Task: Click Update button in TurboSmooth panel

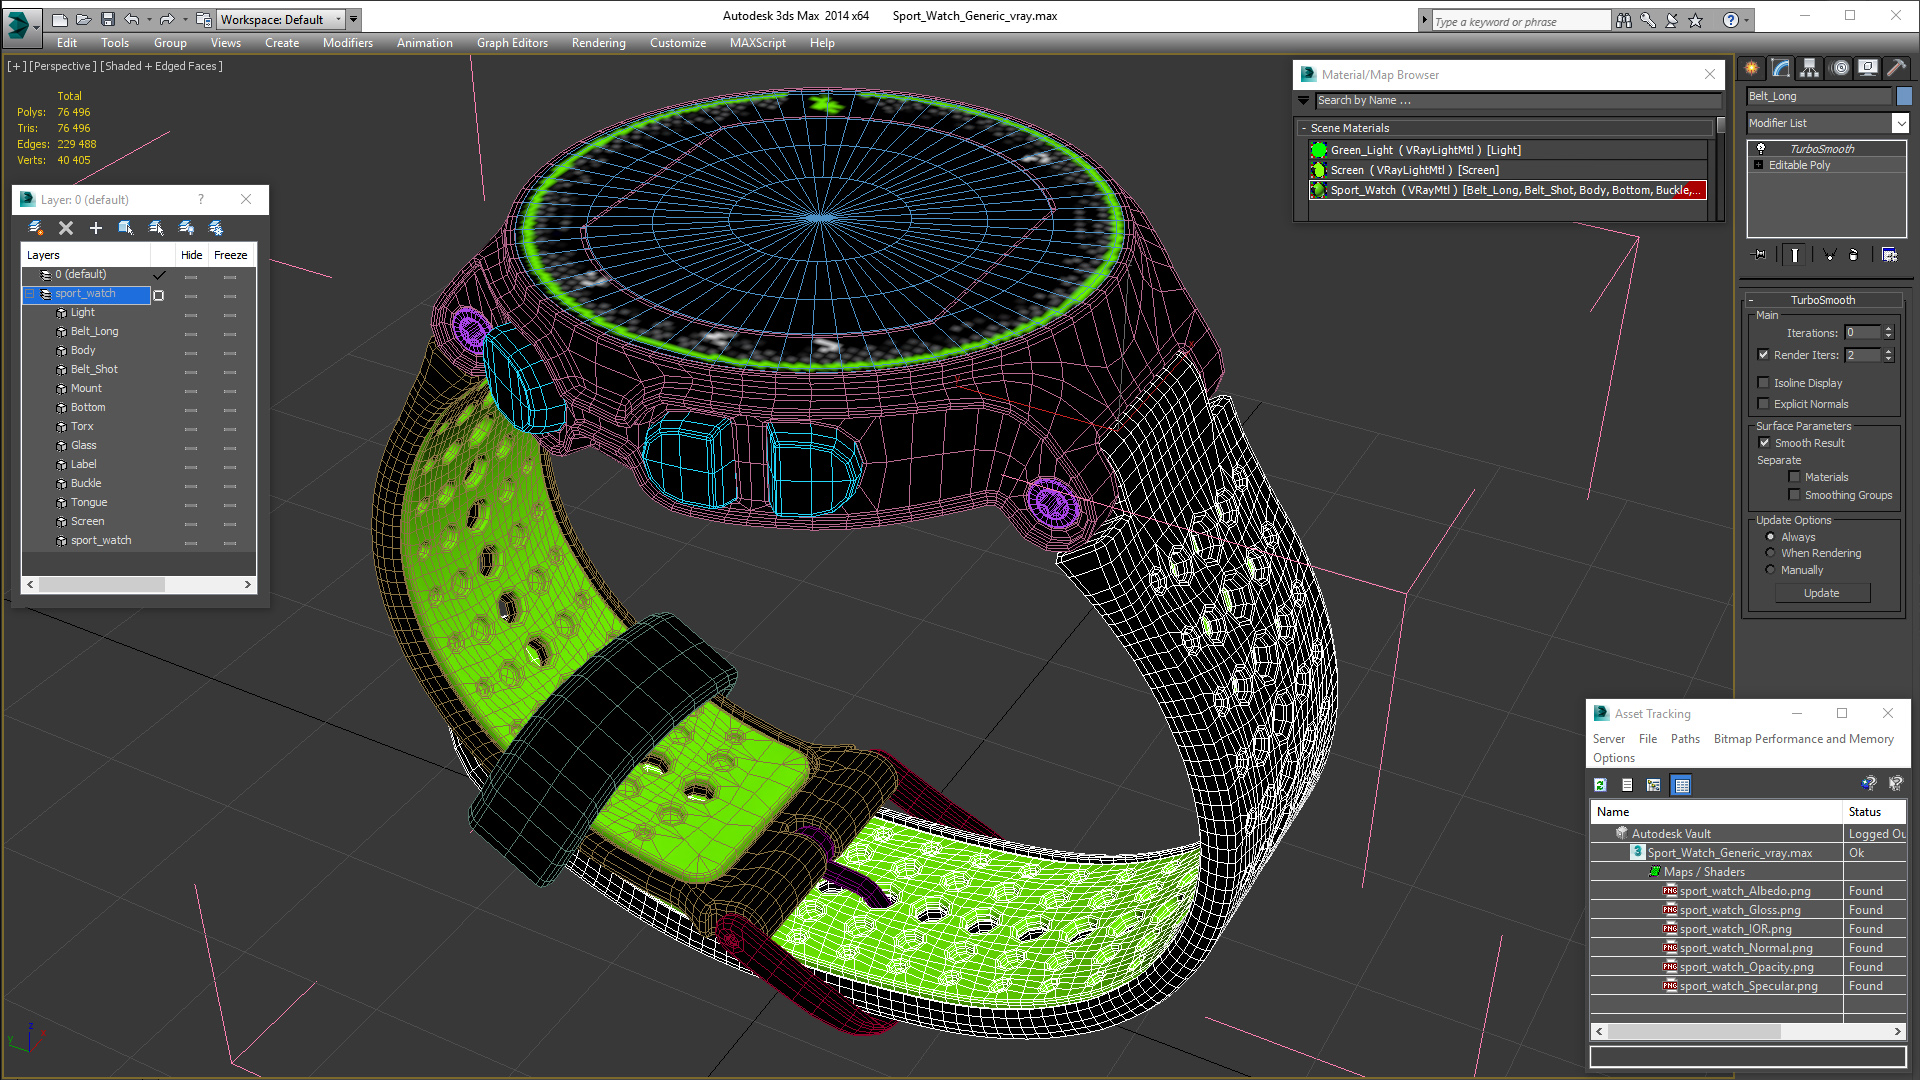Action: (x=1821, y=592)
